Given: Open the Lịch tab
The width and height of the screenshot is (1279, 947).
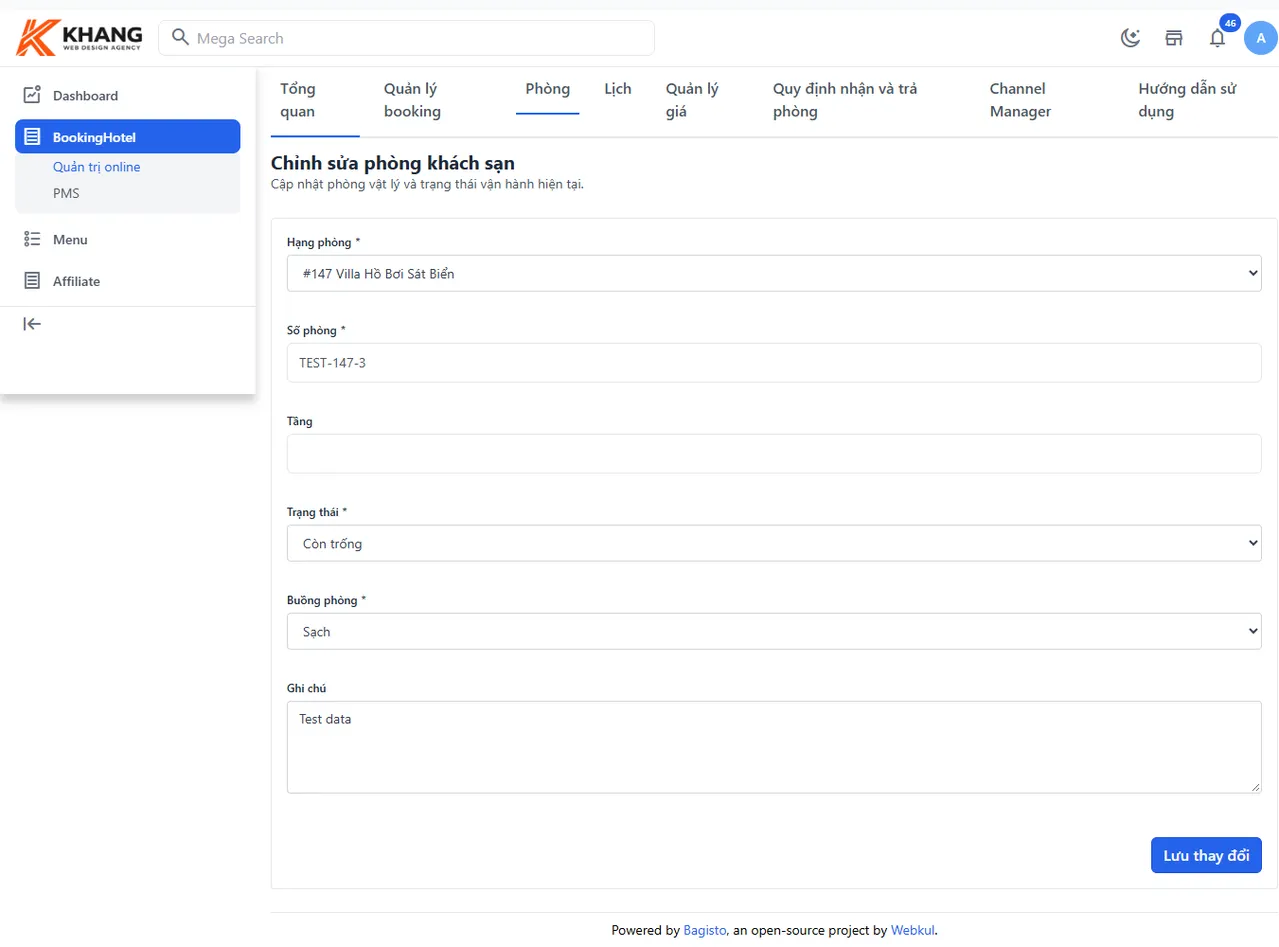Looking at the screenshot, I should 618,89.
